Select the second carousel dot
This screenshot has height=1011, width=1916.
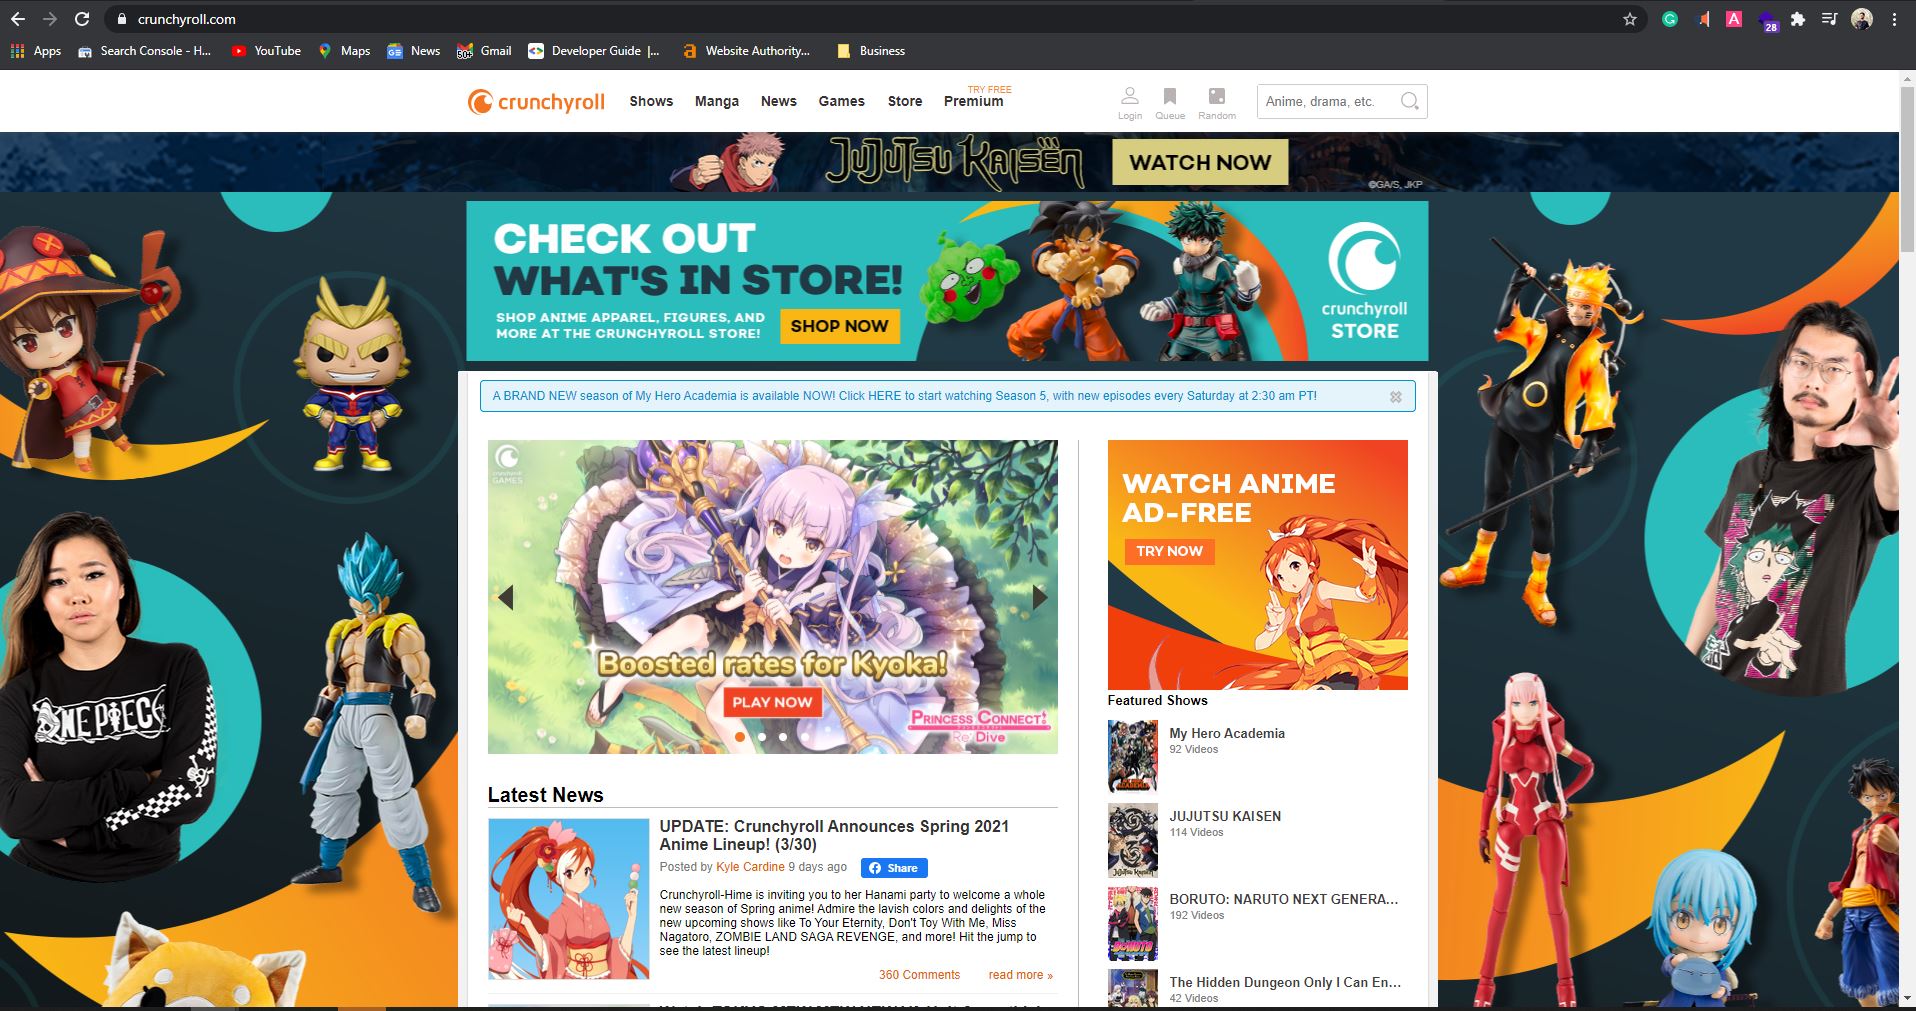(762, 737)
